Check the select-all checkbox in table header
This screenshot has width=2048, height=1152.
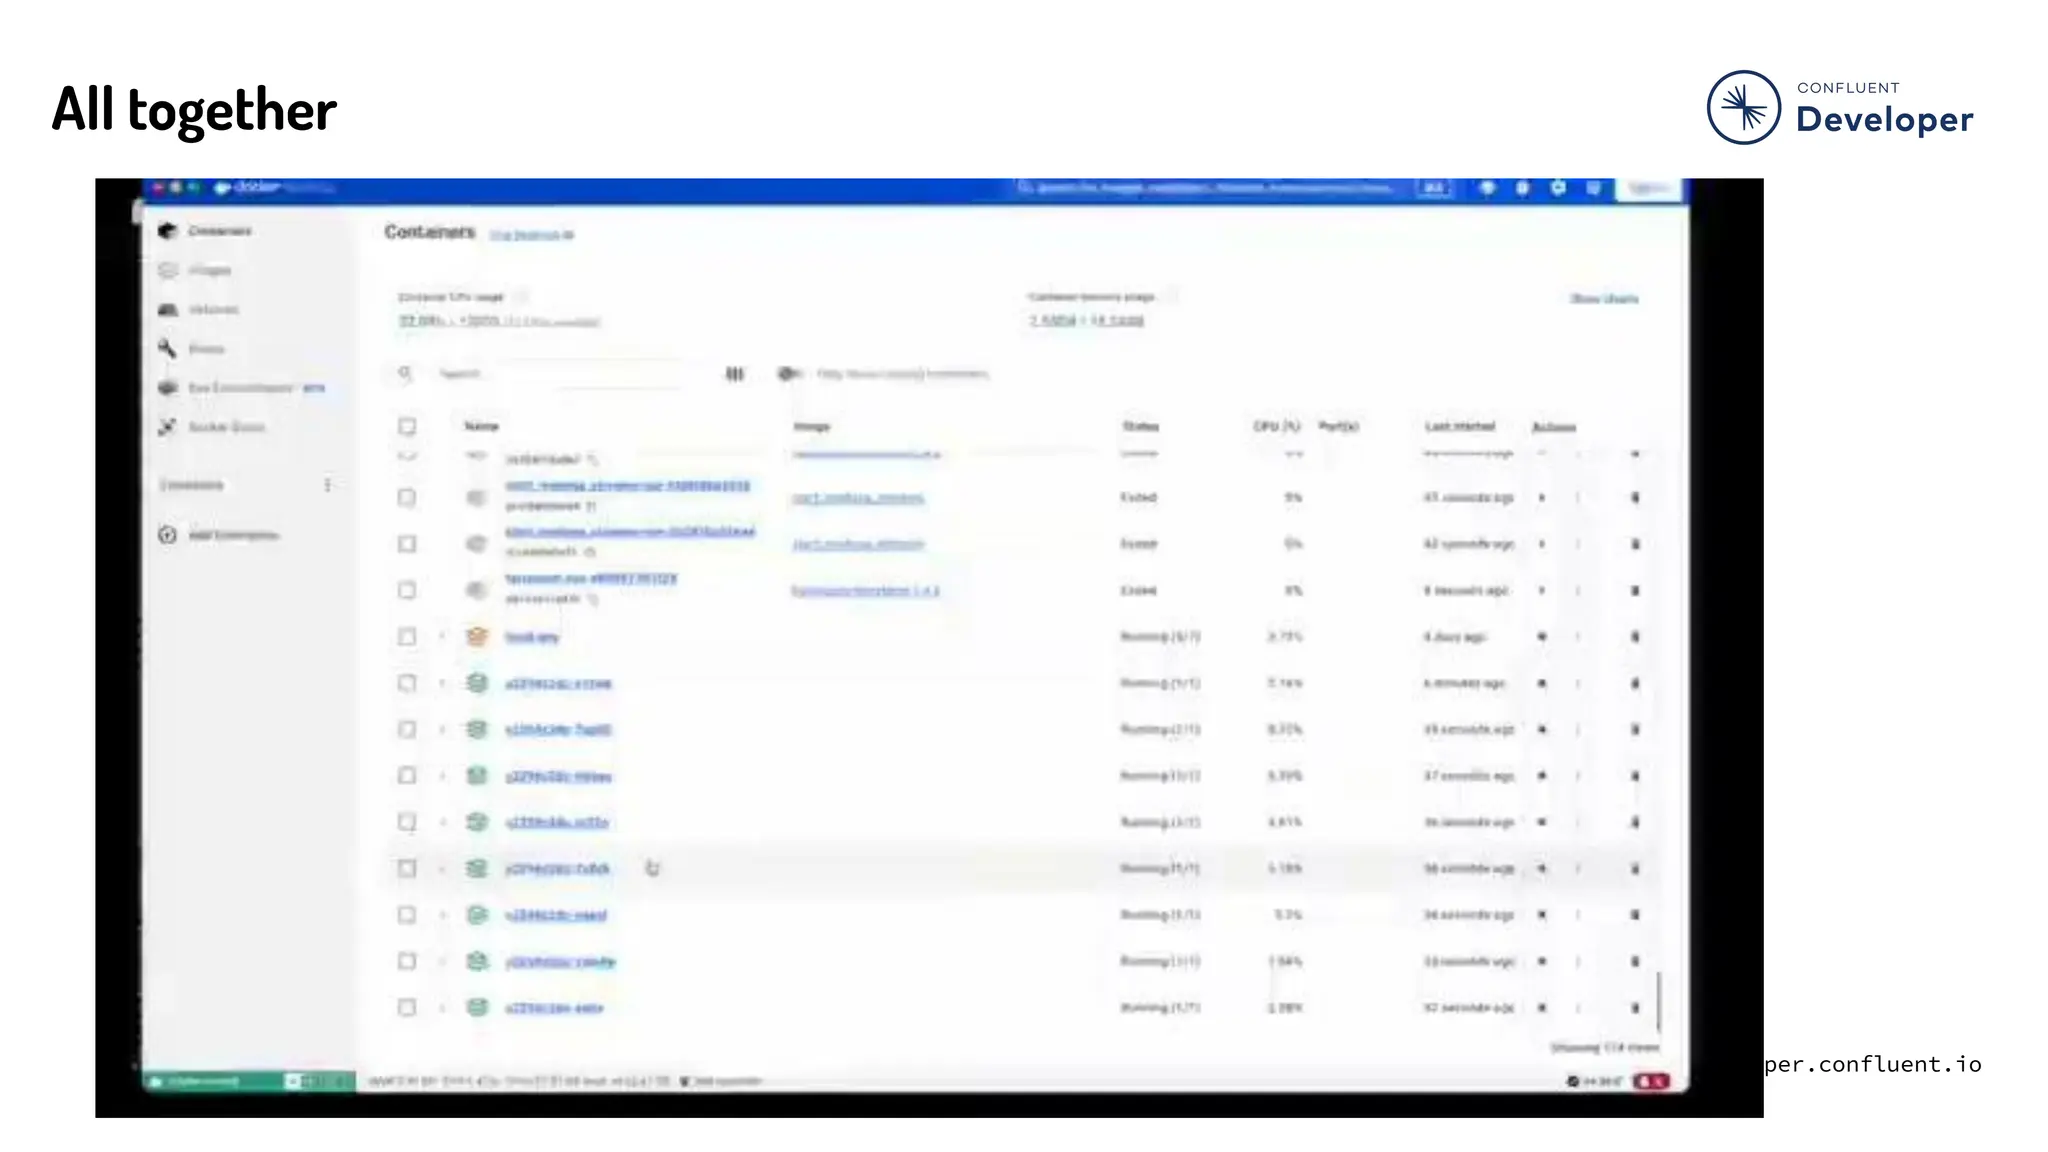coord(407,427)
